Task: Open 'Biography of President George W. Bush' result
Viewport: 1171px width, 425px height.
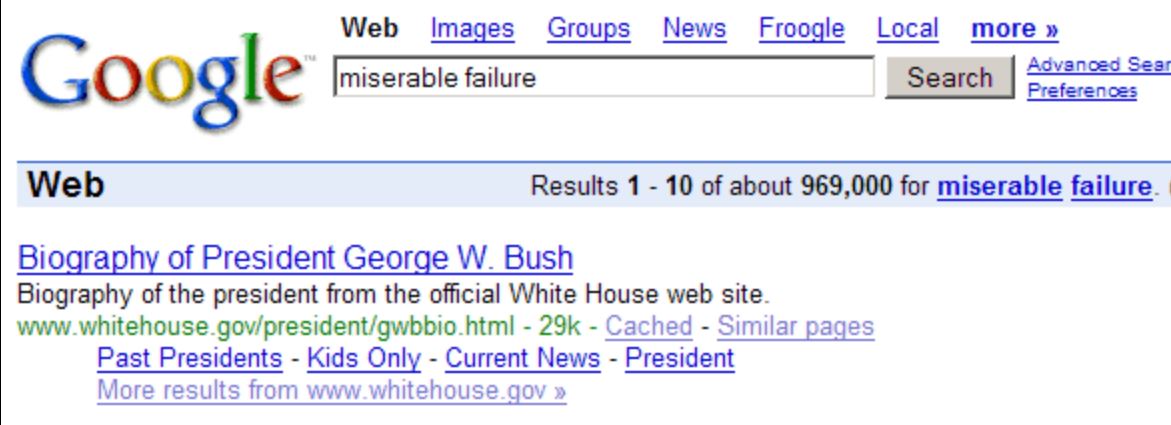Action: (x=295, y=258)
